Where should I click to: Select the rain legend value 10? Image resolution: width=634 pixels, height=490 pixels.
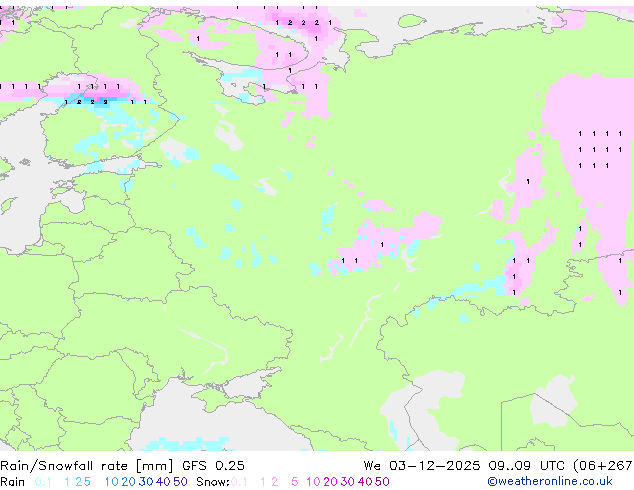(111, 482)
